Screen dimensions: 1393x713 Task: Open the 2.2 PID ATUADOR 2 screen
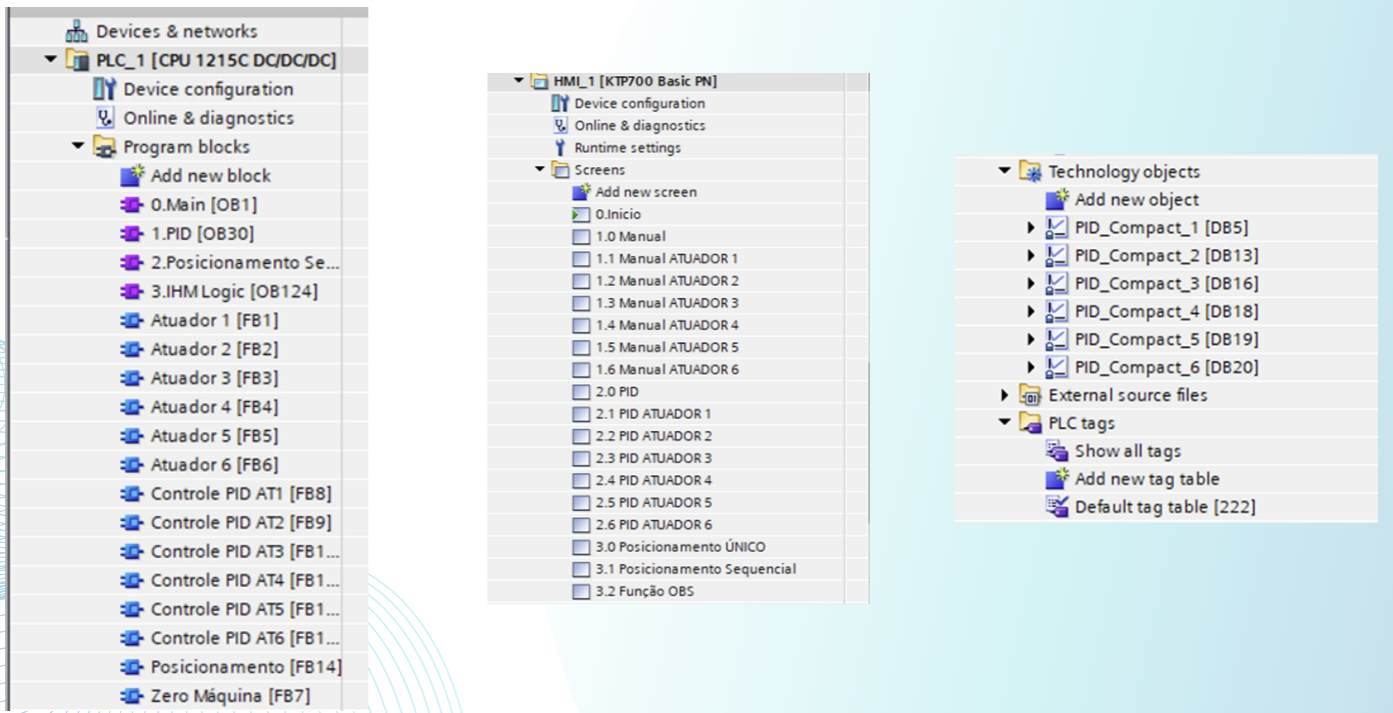point(654,436)
